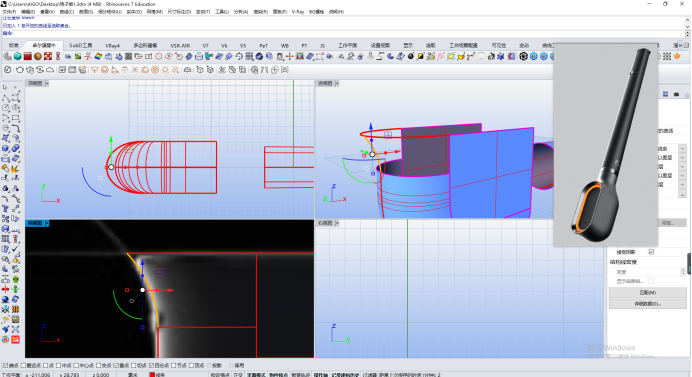
Task: Expand the second dropdown in right properties panel
Action: (x=682, y=158)
